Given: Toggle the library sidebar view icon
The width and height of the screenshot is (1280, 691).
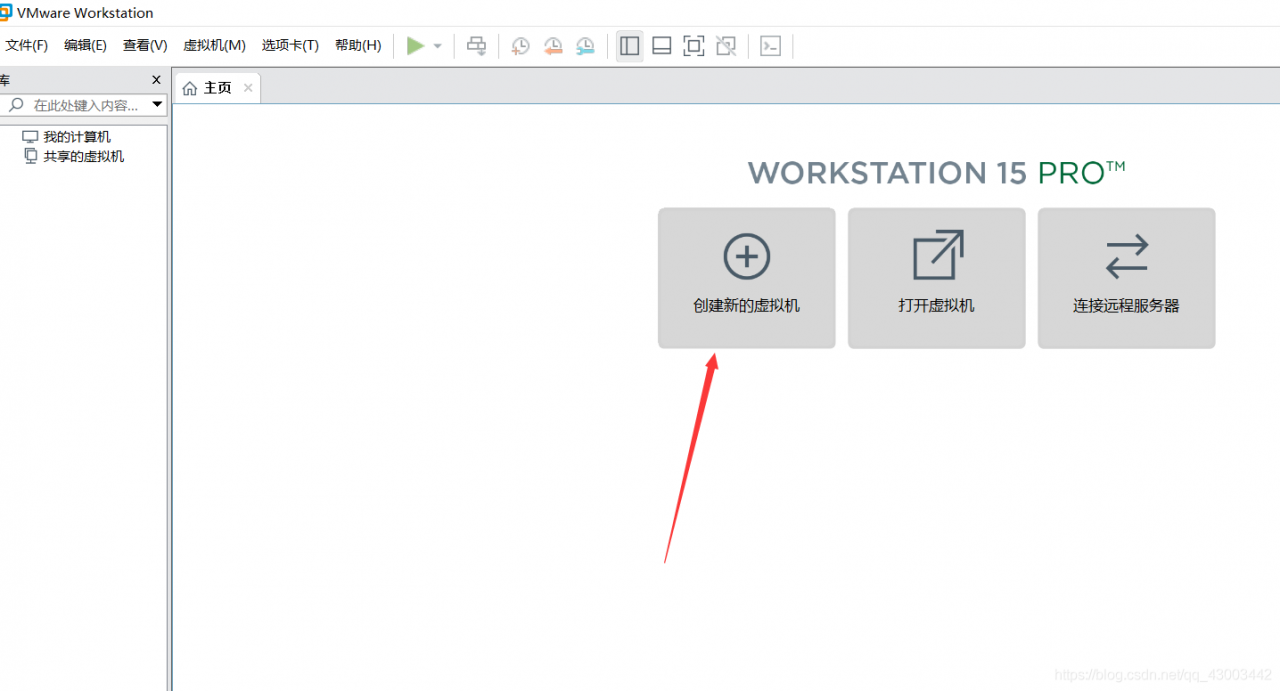Looking at the screenshot, I should [629, 46].
